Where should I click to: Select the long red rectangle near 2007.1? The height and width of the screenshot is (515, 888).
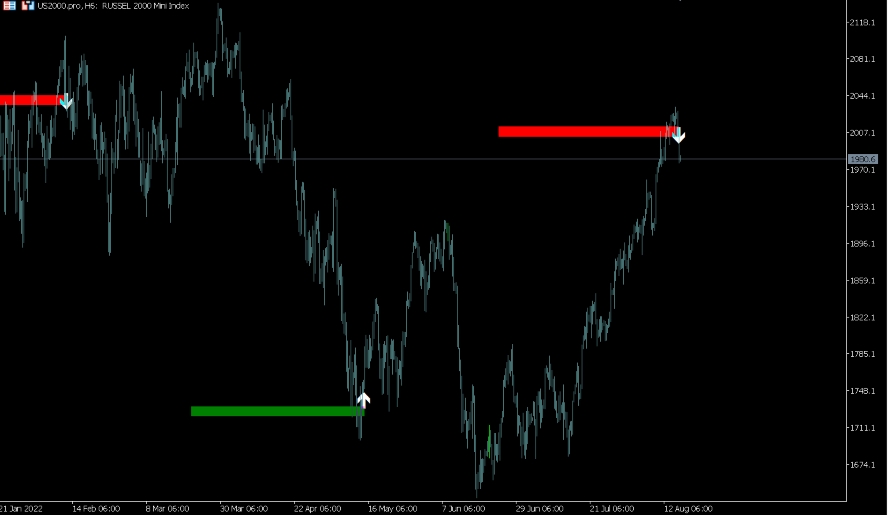click(x=587, y=131)
